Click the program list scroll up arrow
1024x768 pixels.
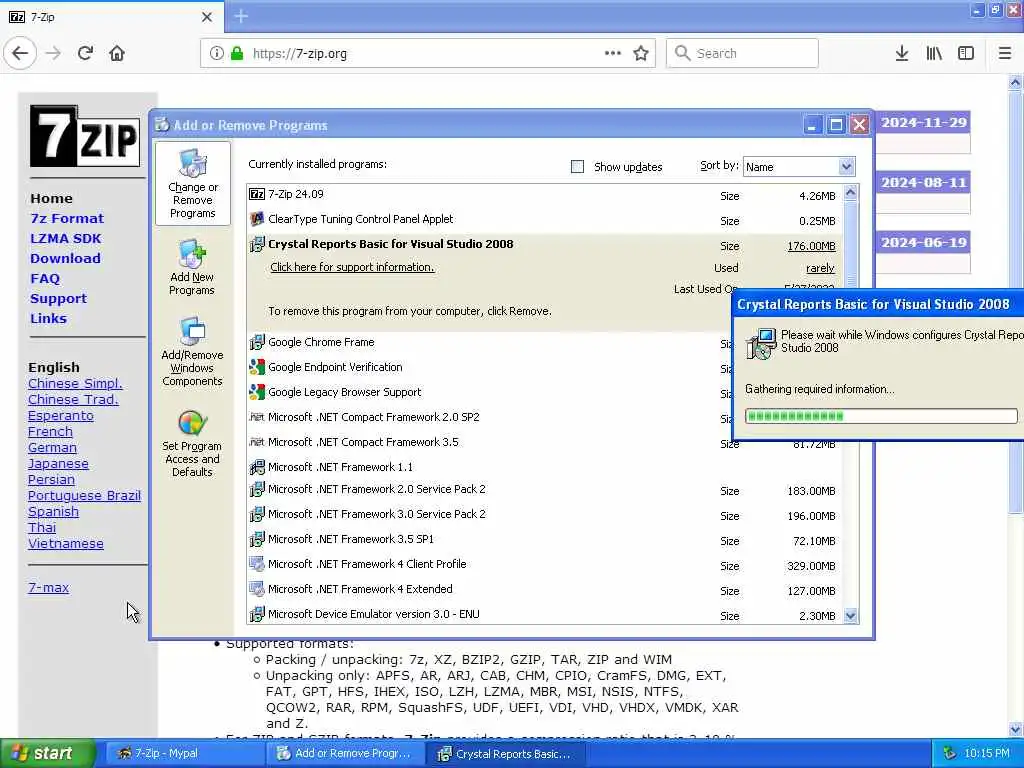[850, 192]
